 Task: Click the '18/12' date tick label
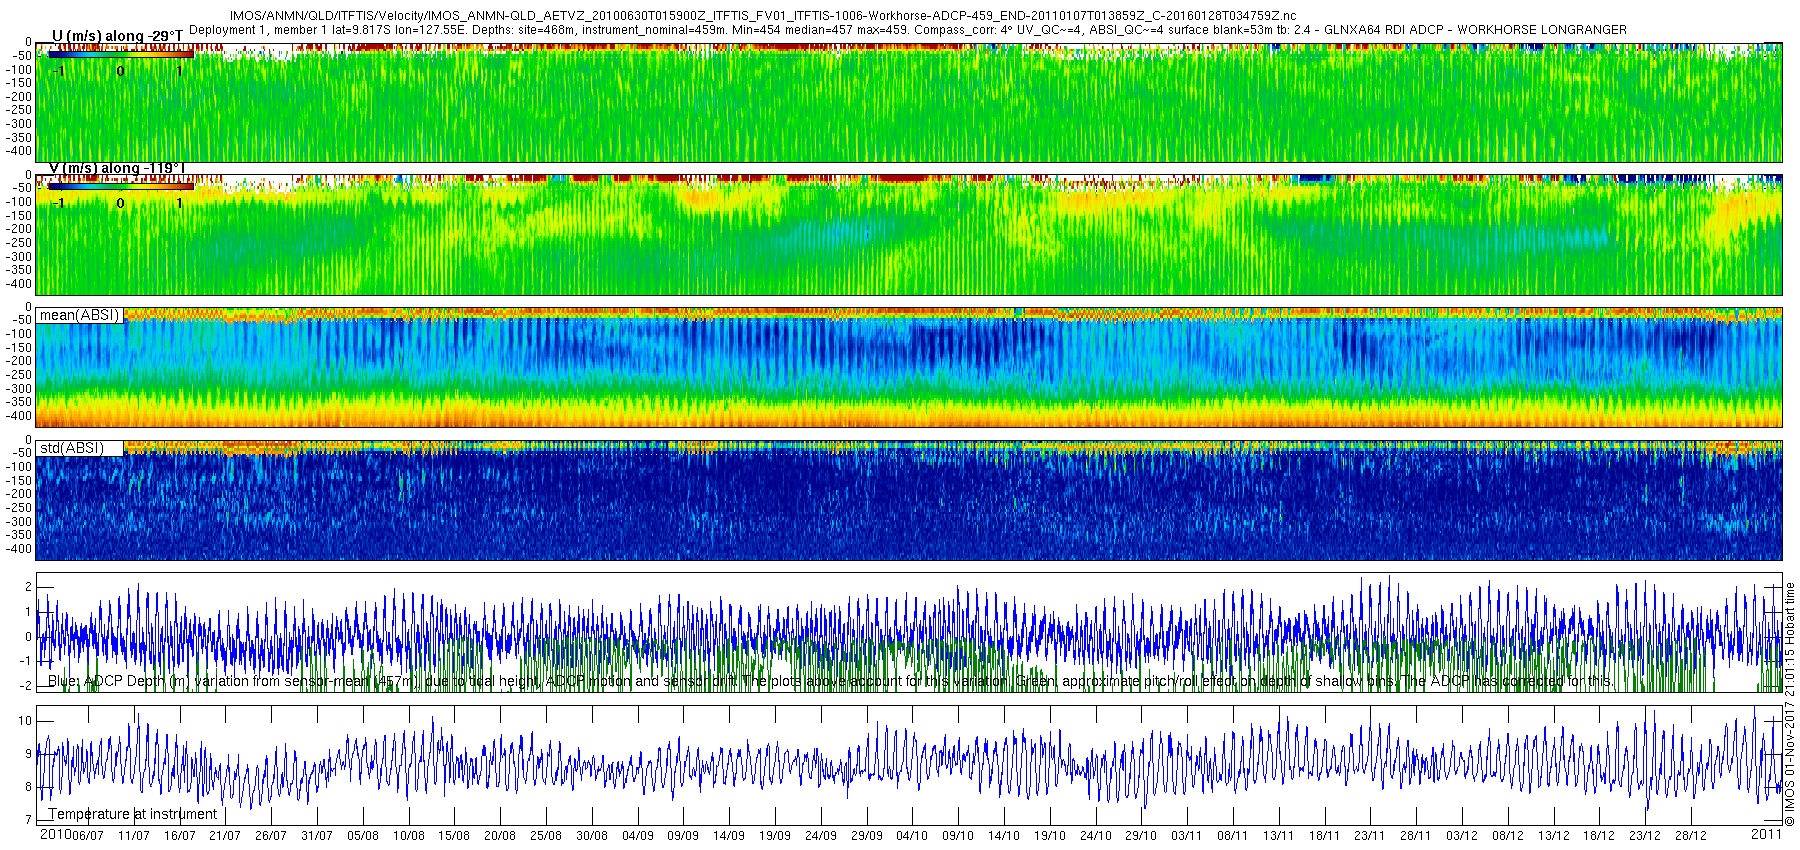[x=1599, y=836]
